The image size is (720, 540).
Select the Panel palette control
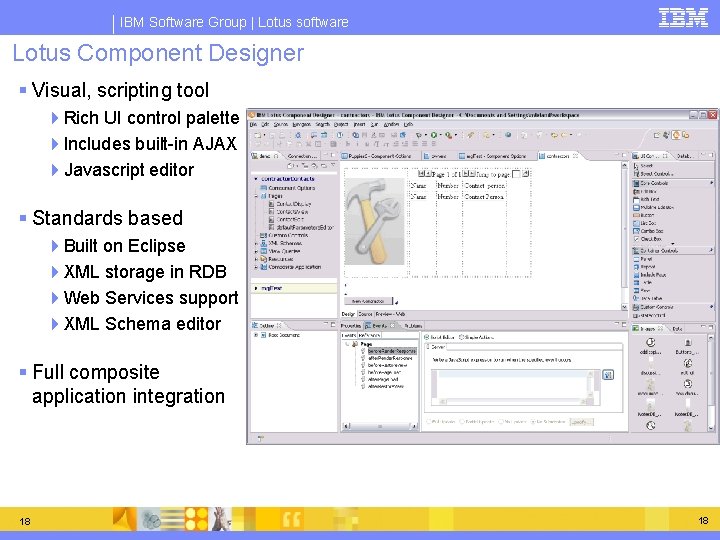click(643, 259)
